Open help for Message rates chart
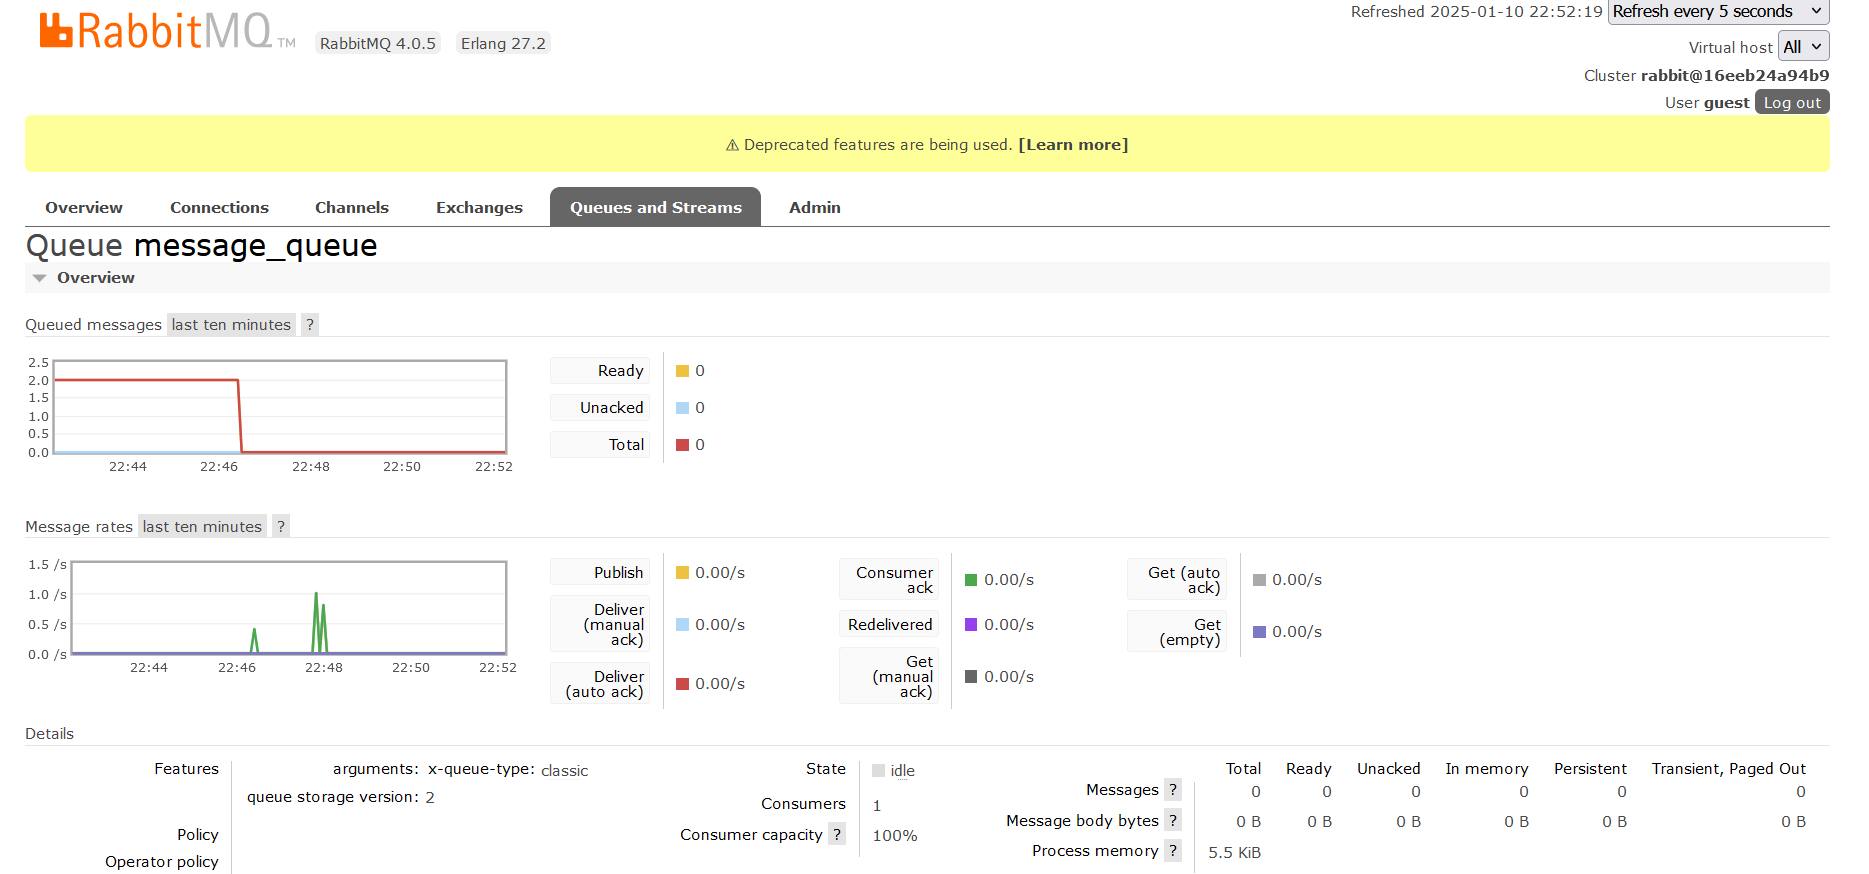The width and height of the screenshot is (1869, 874). click(281, 526)
